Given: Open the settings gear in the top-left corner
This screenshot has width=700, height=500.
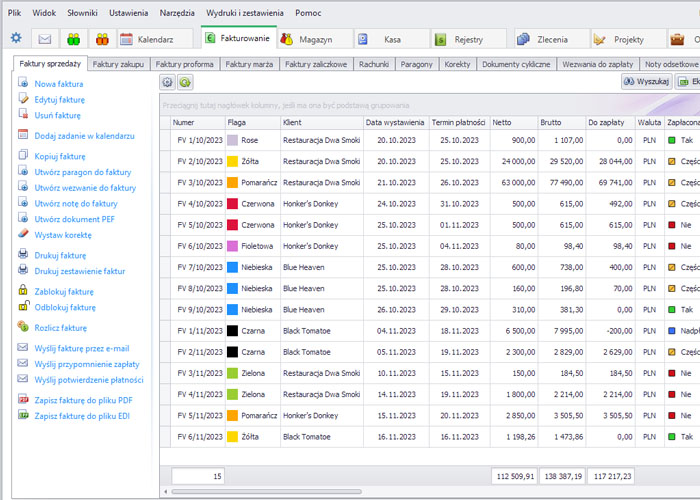Looking at the screenshot, I should click(15, 39).
